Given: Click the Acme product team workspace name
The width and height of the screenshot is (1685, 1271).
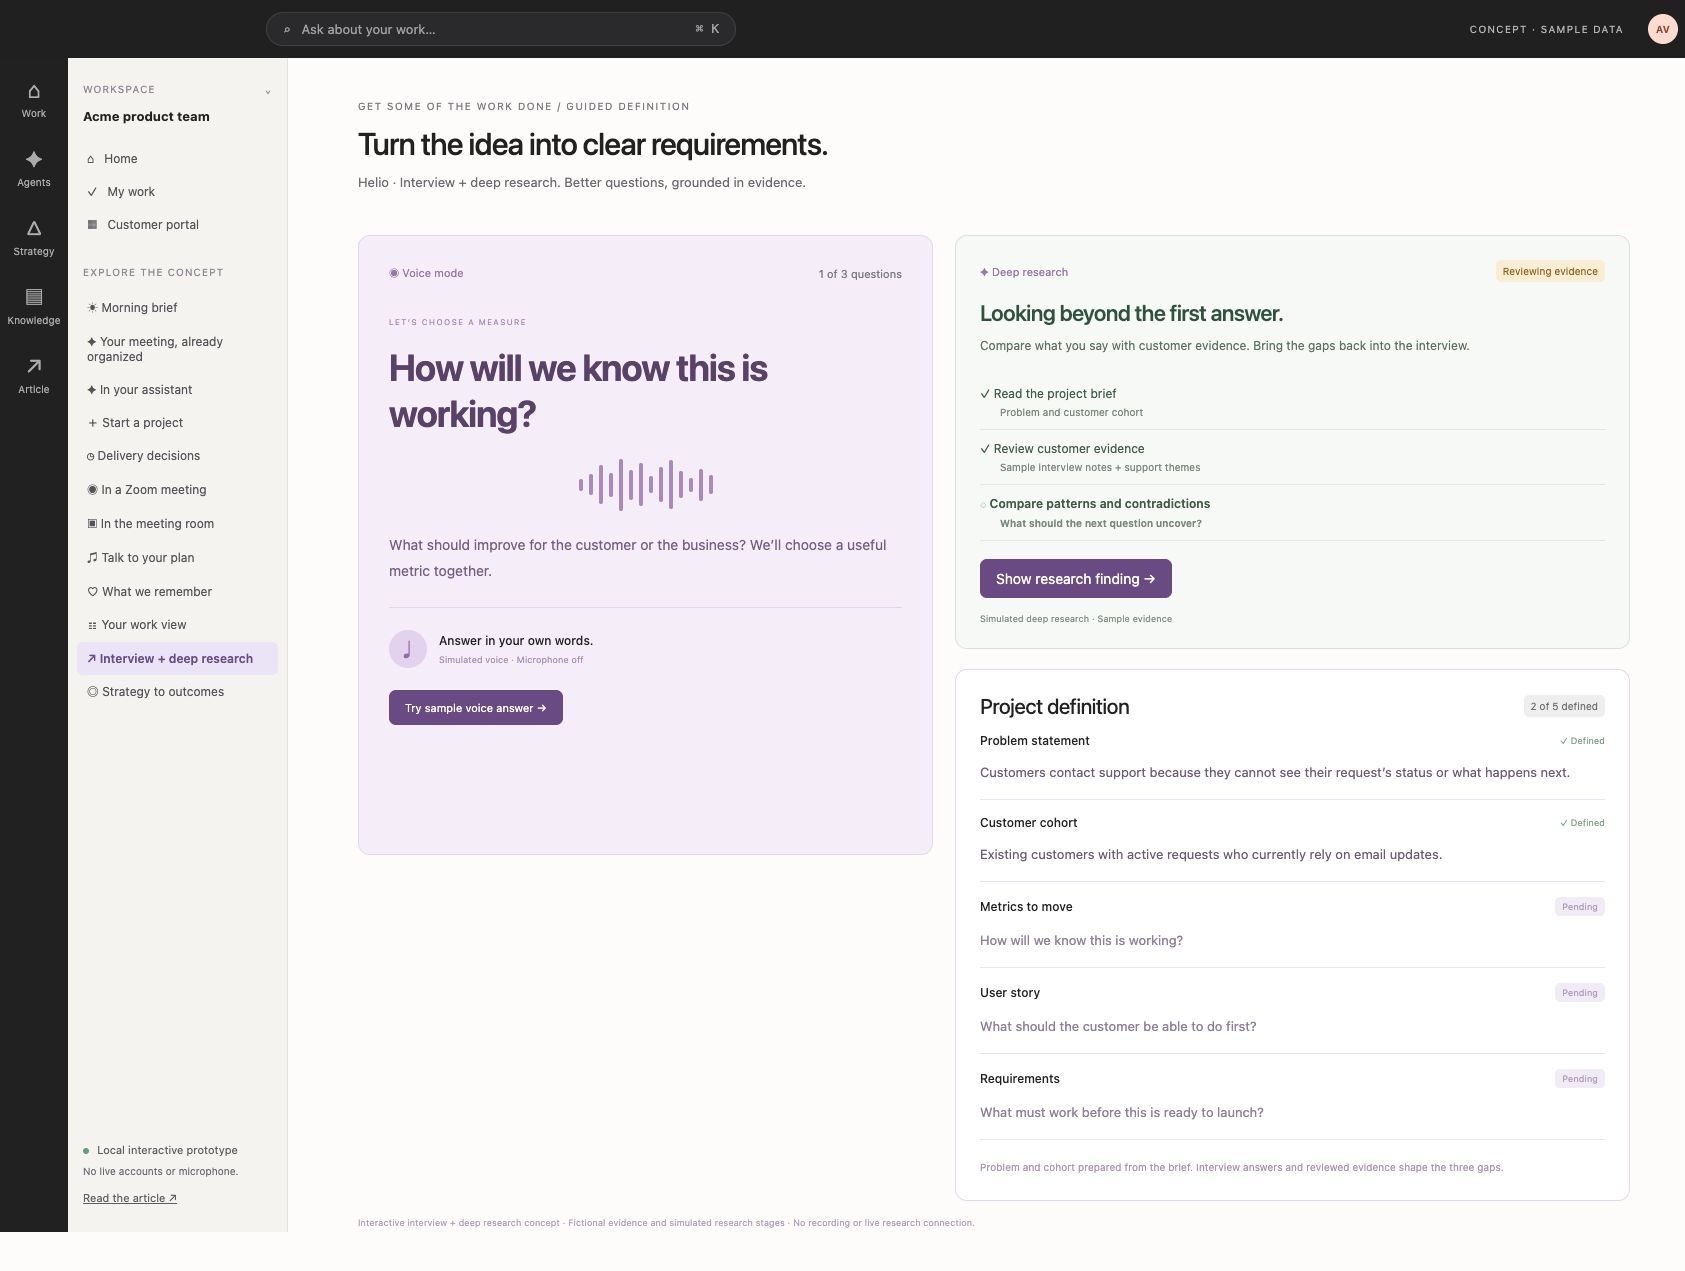Looking at the screenshot, I should tap(147, 117).
